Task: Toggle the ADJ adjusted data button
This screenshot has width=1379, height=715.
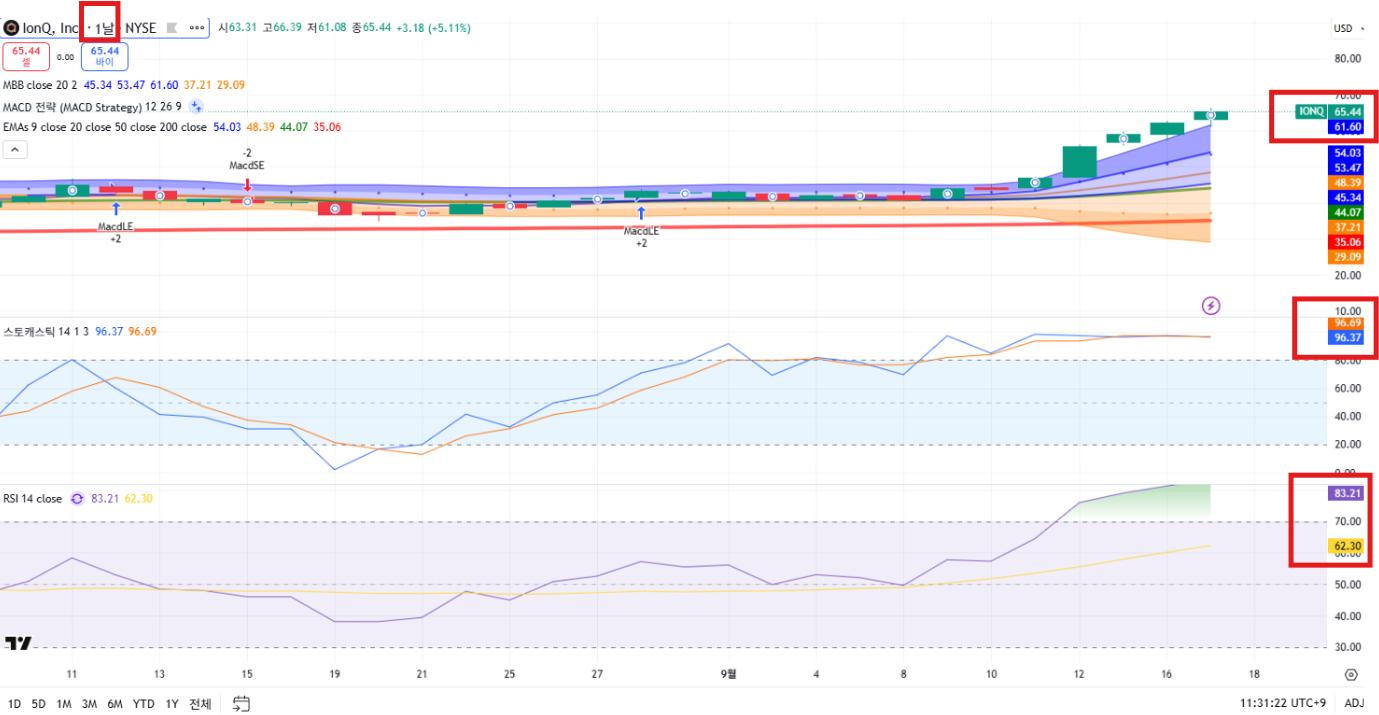Action: [x=1354, y=704]
